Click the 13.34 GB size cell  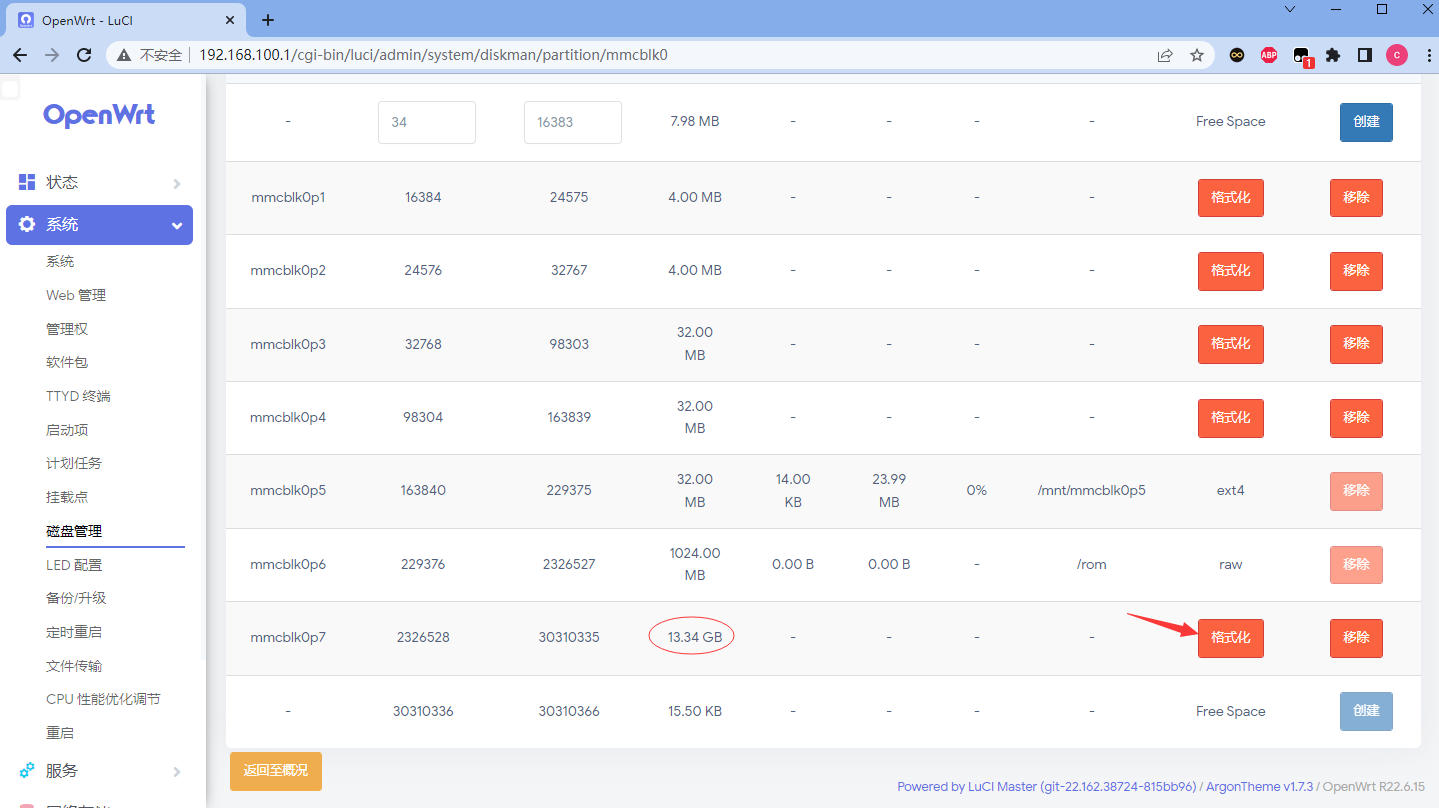(x=694, y=637)
